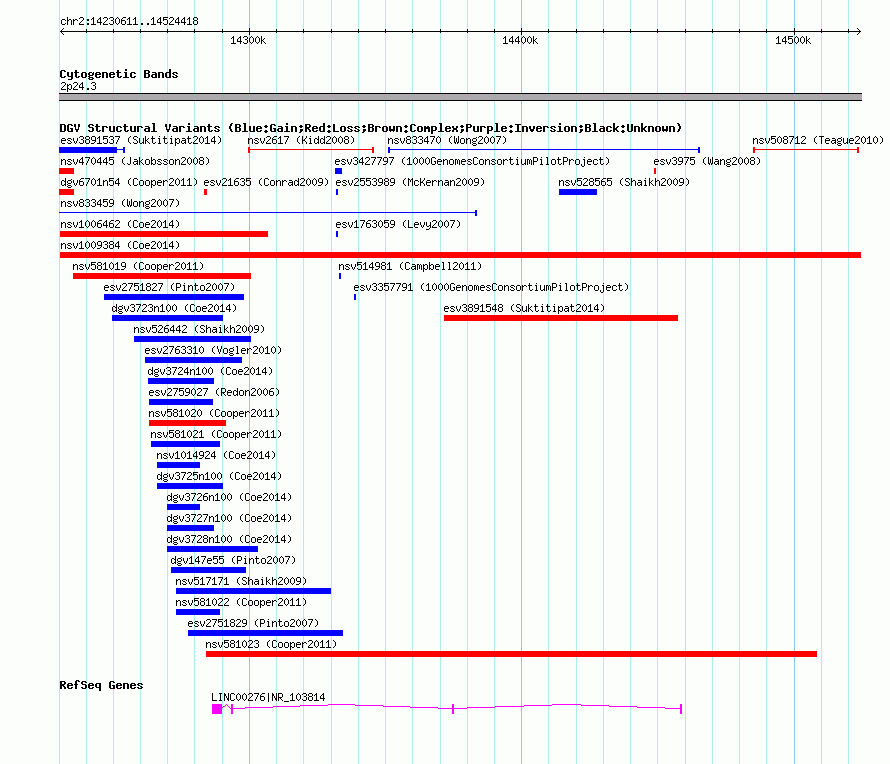This screenshot has height=764, width=890.
Task: Open nsv581020 (Cooper2011) label
Action: (214, 413)
